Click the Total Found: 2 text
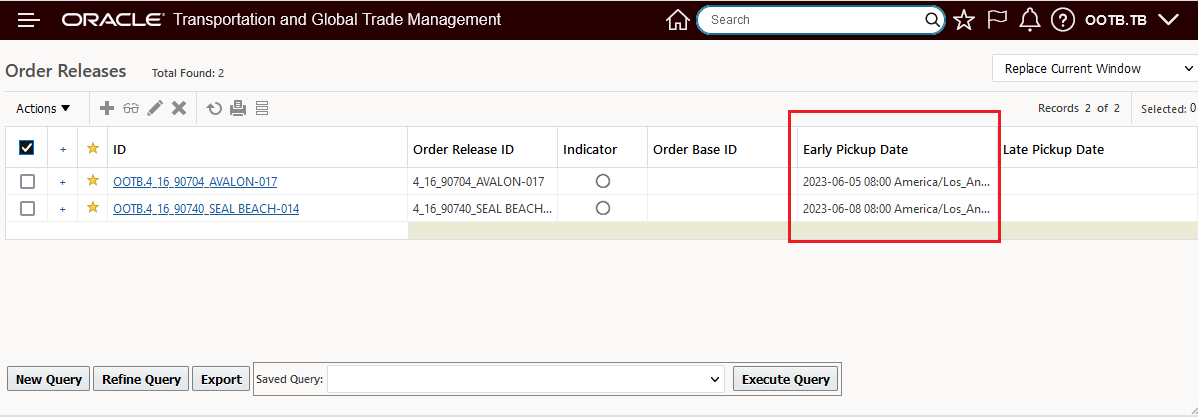This screenshot has height=417, width=1198. coord(188,73)
